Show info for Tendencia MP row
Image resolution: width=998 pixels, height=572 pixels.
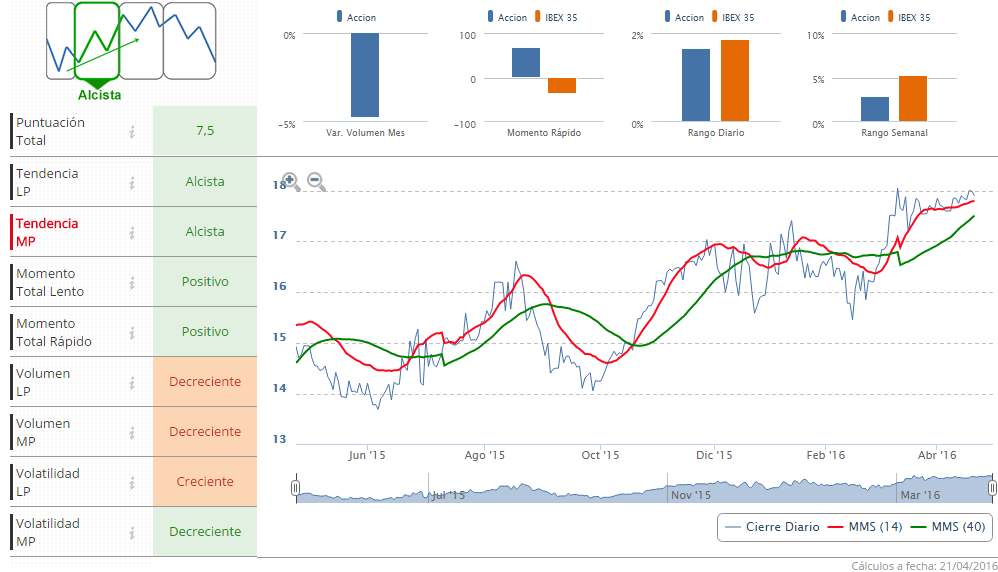click(x=132, y=232)
